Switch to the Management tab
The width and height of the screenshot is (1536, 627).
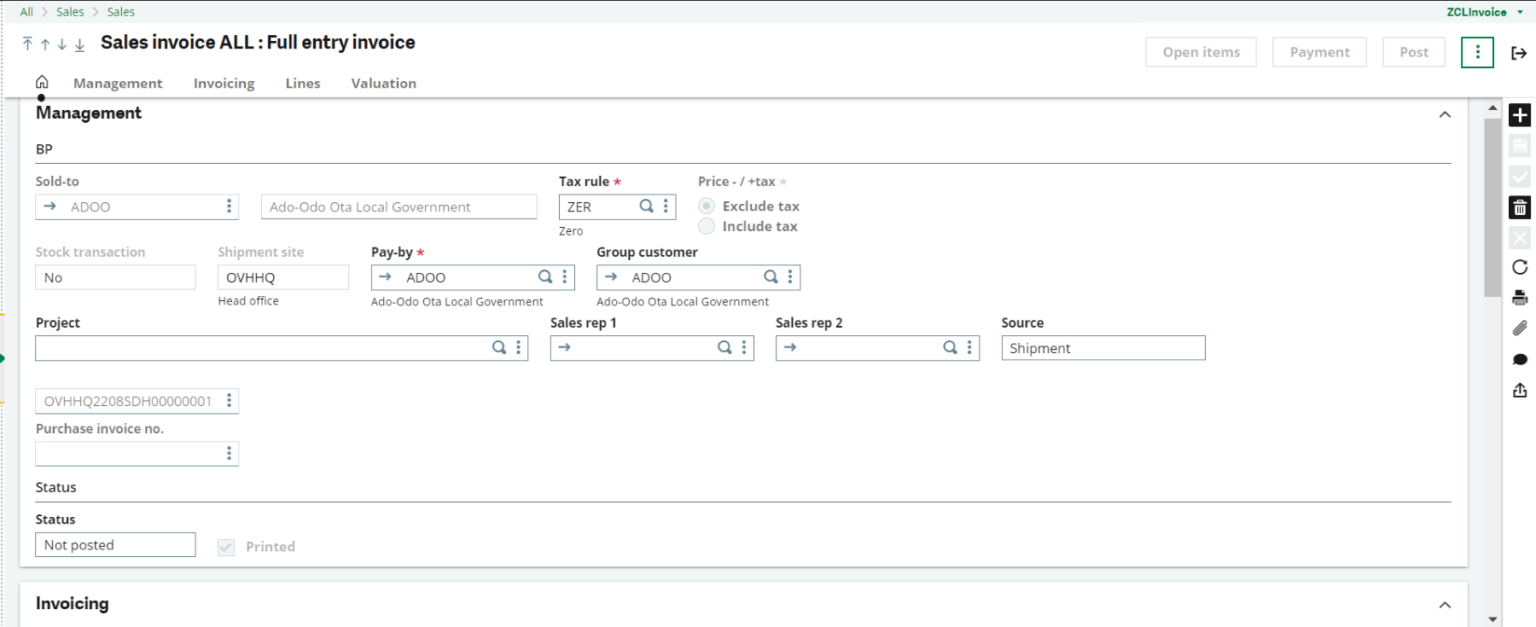point(118,83)
